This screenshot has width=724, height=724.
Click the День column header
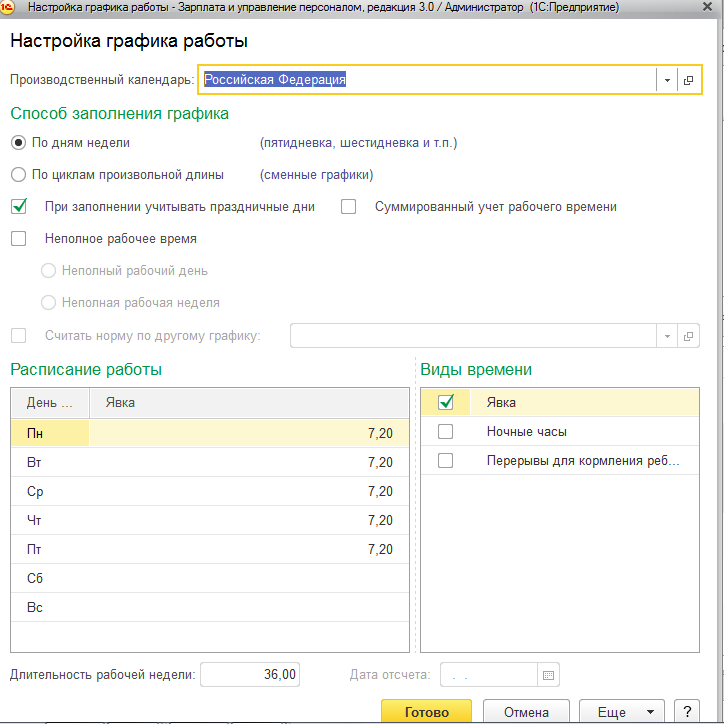click(50, 403)
